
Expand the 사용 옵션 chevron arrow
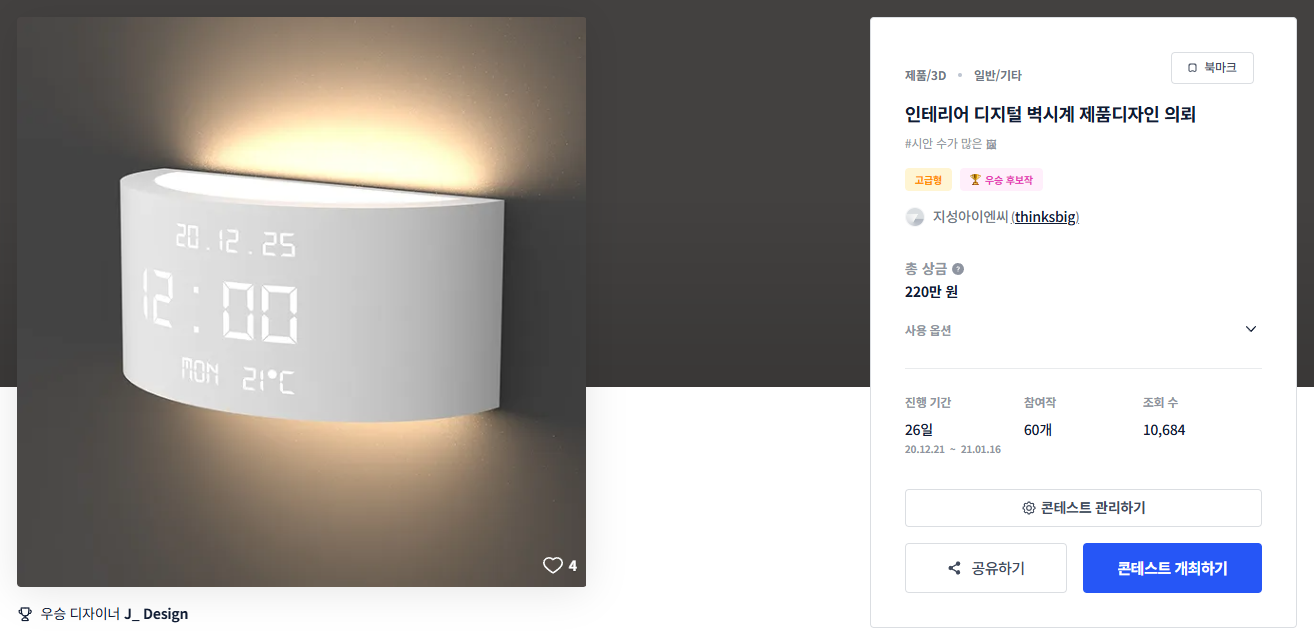pos(1250,330)
